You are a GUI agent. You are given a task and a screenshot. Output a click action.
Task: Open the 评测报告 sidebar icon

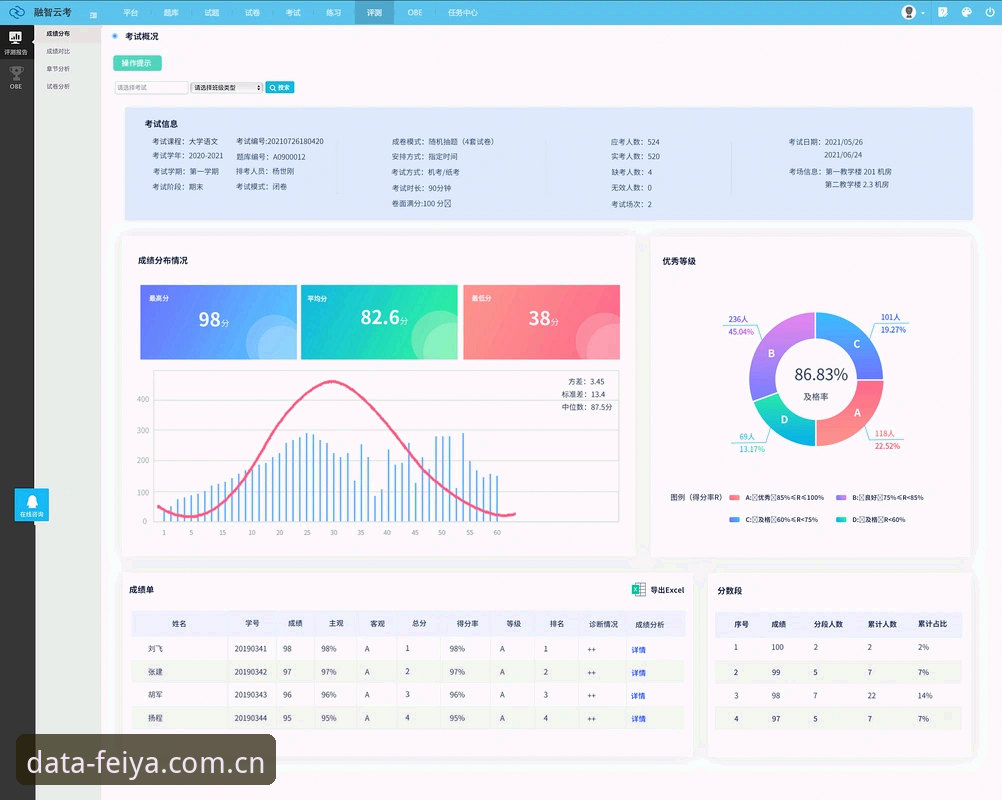click(x=15, y=42)
